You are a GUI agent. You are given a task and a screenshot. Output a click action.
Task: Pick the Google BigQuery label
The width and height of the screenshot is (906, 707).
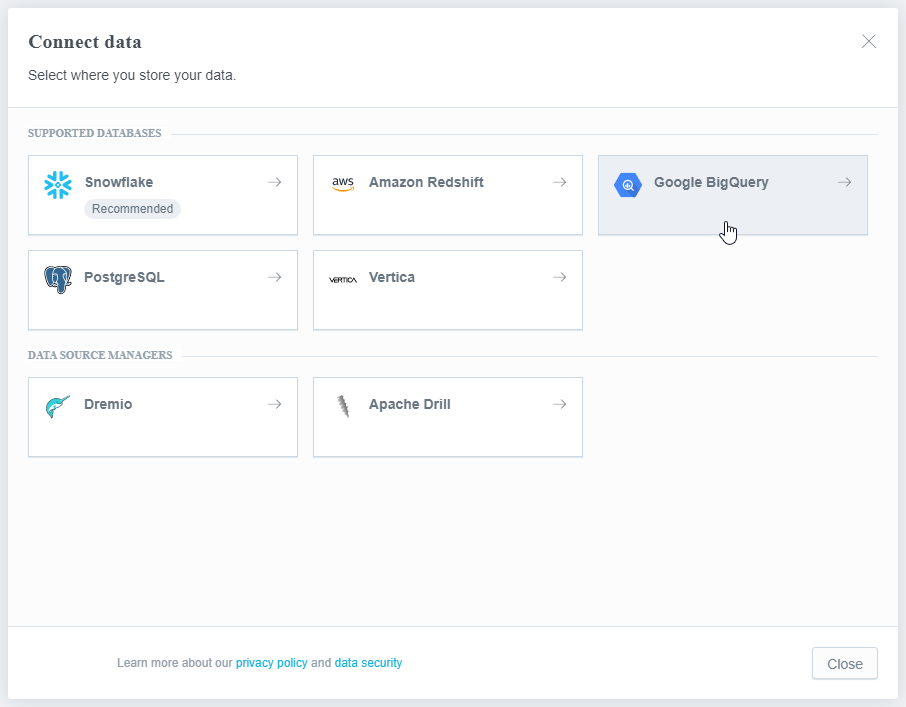pyautogui.click(x=711, y=183)
